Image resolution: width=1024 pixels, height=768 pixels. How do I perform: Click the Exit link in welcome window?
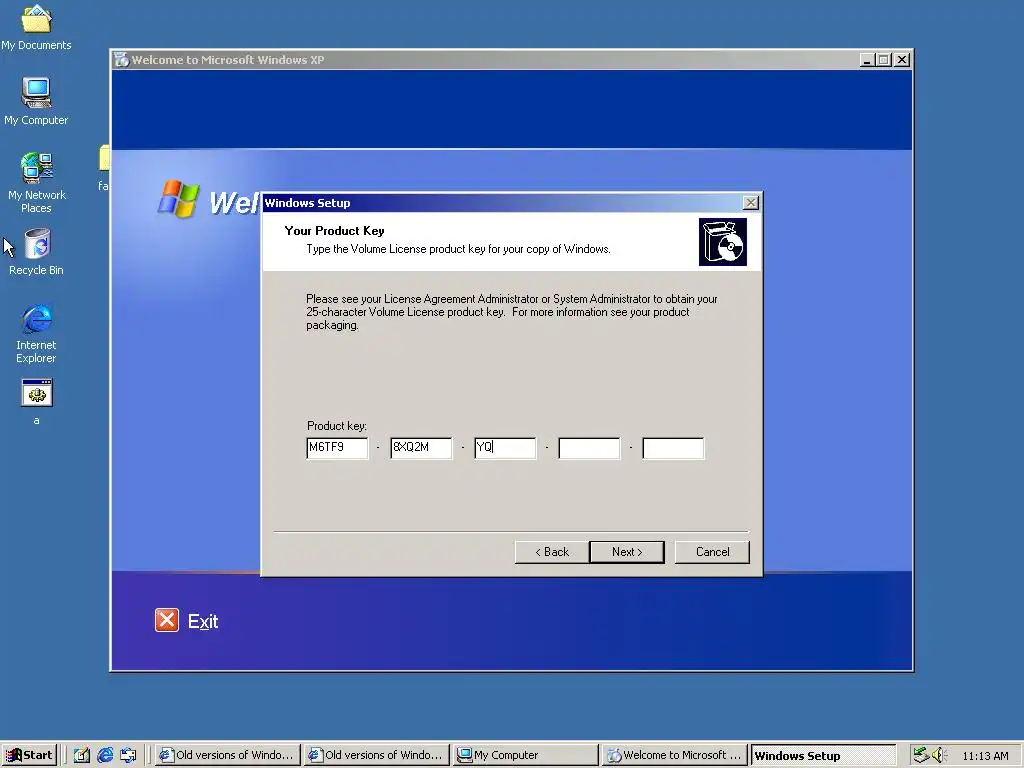tap(203, 621)
